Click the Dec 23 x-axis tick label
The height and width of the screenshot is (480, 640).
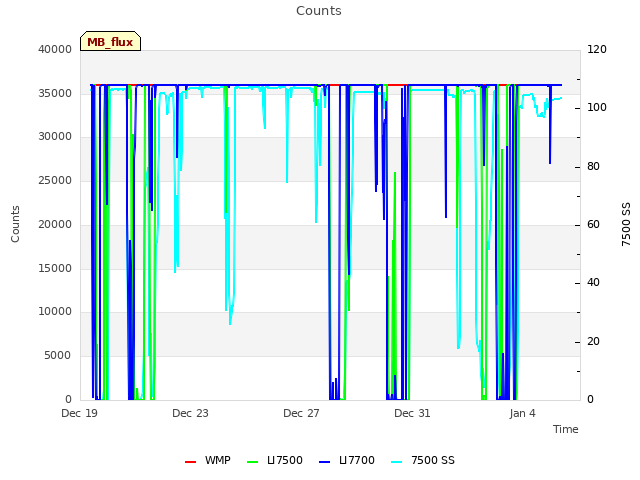pos(190,413)
